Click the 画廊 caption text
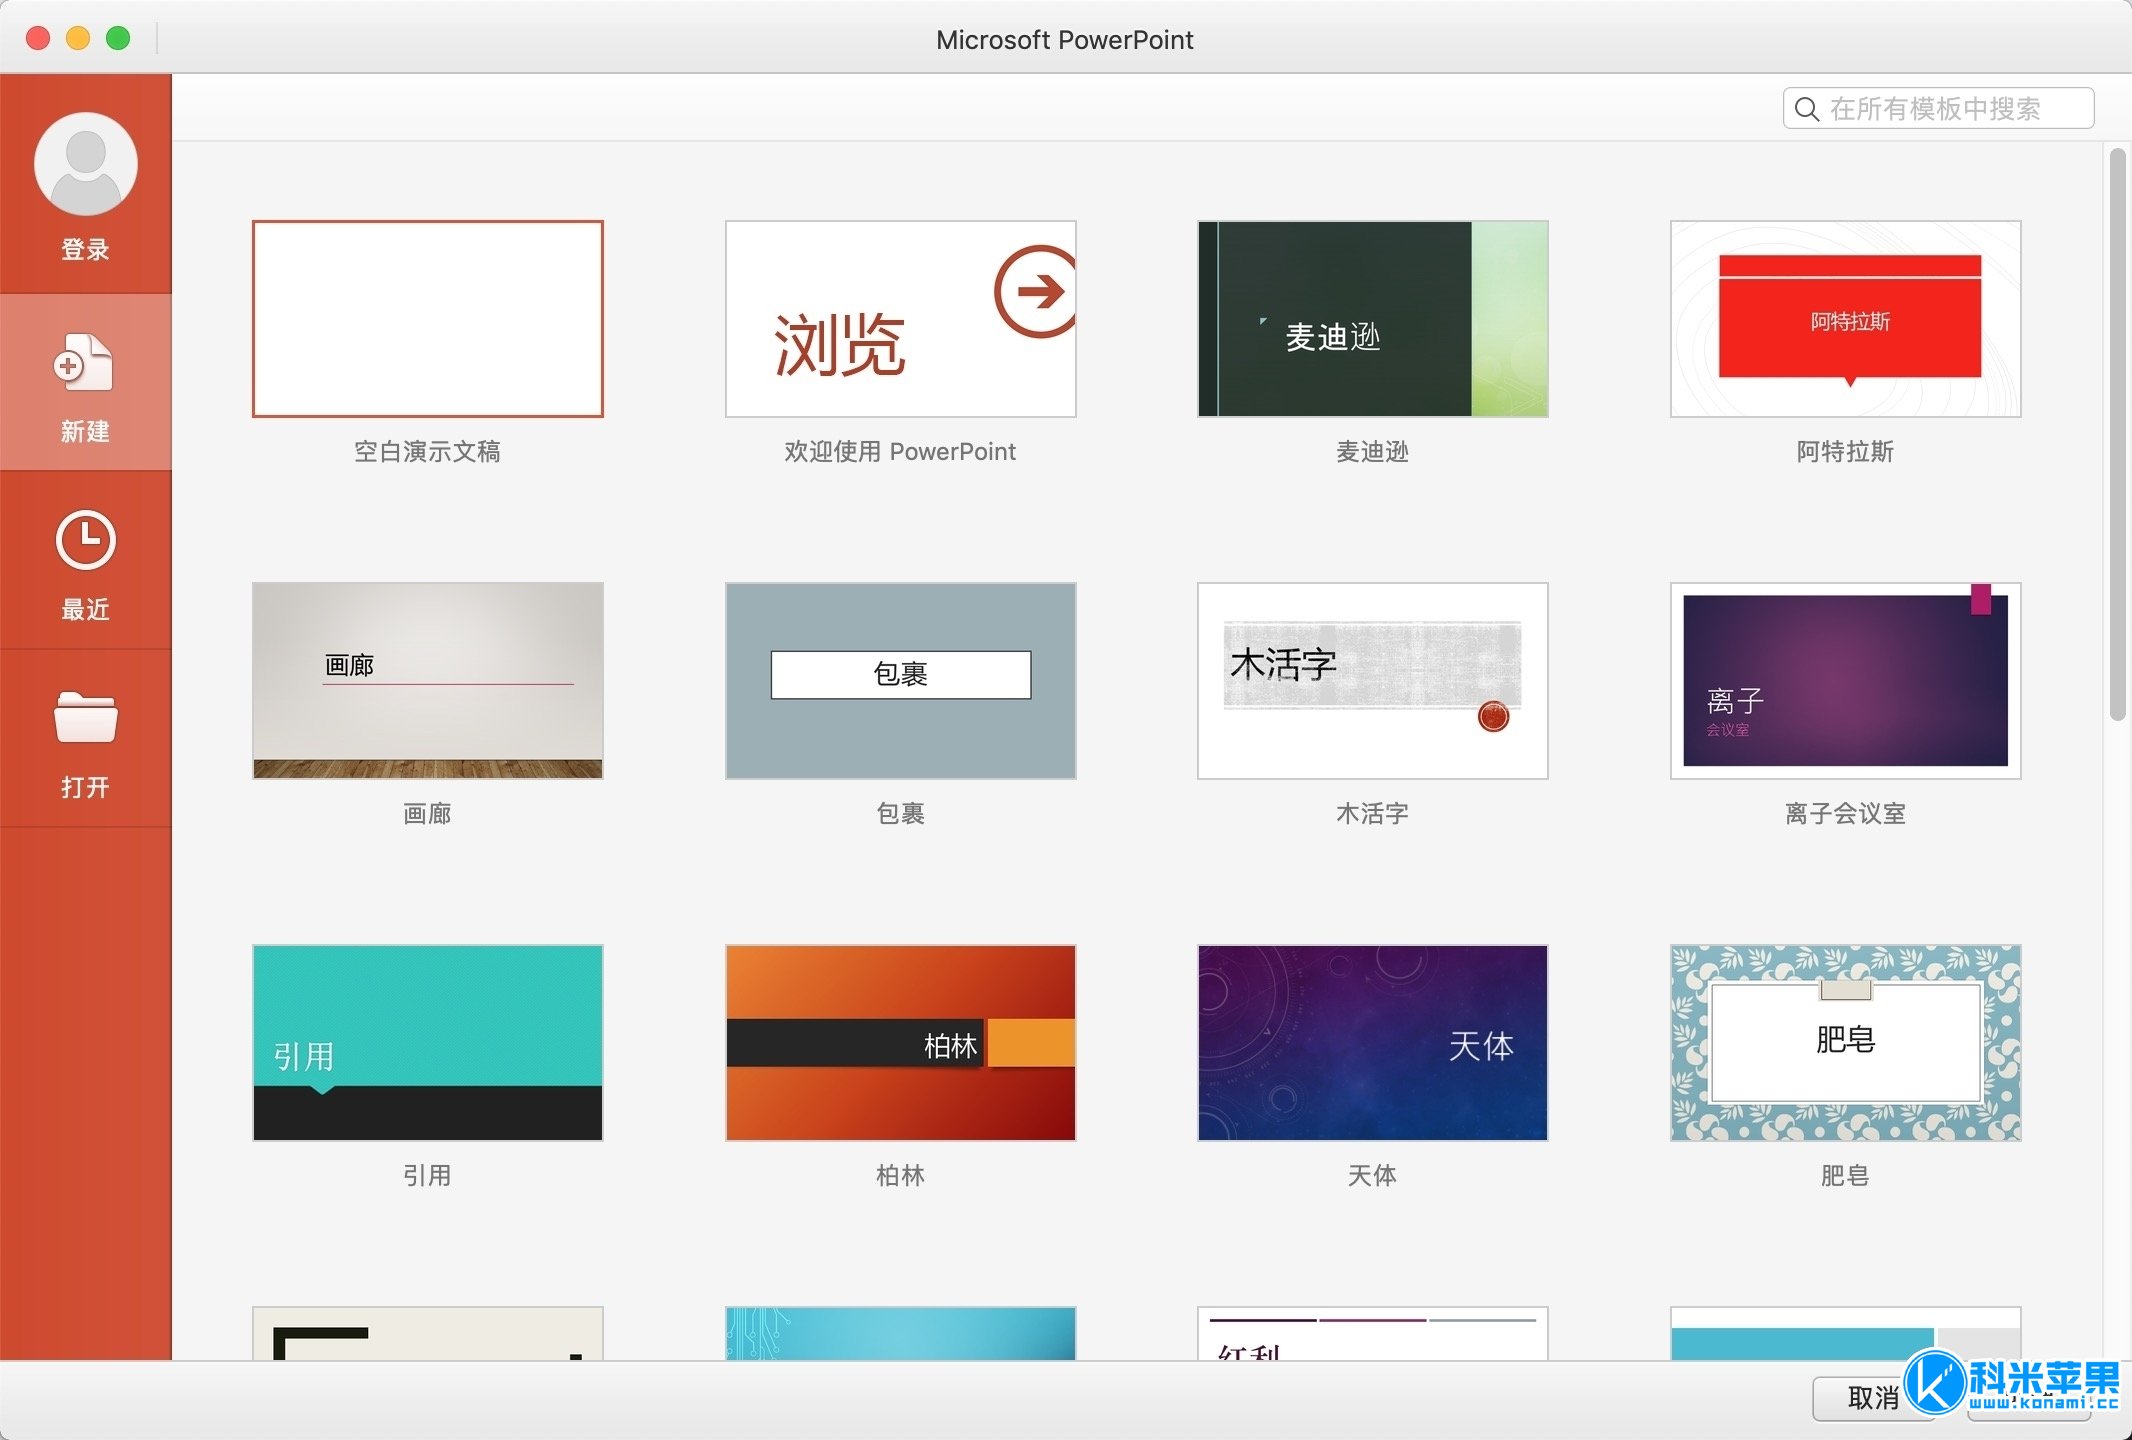 428,814
